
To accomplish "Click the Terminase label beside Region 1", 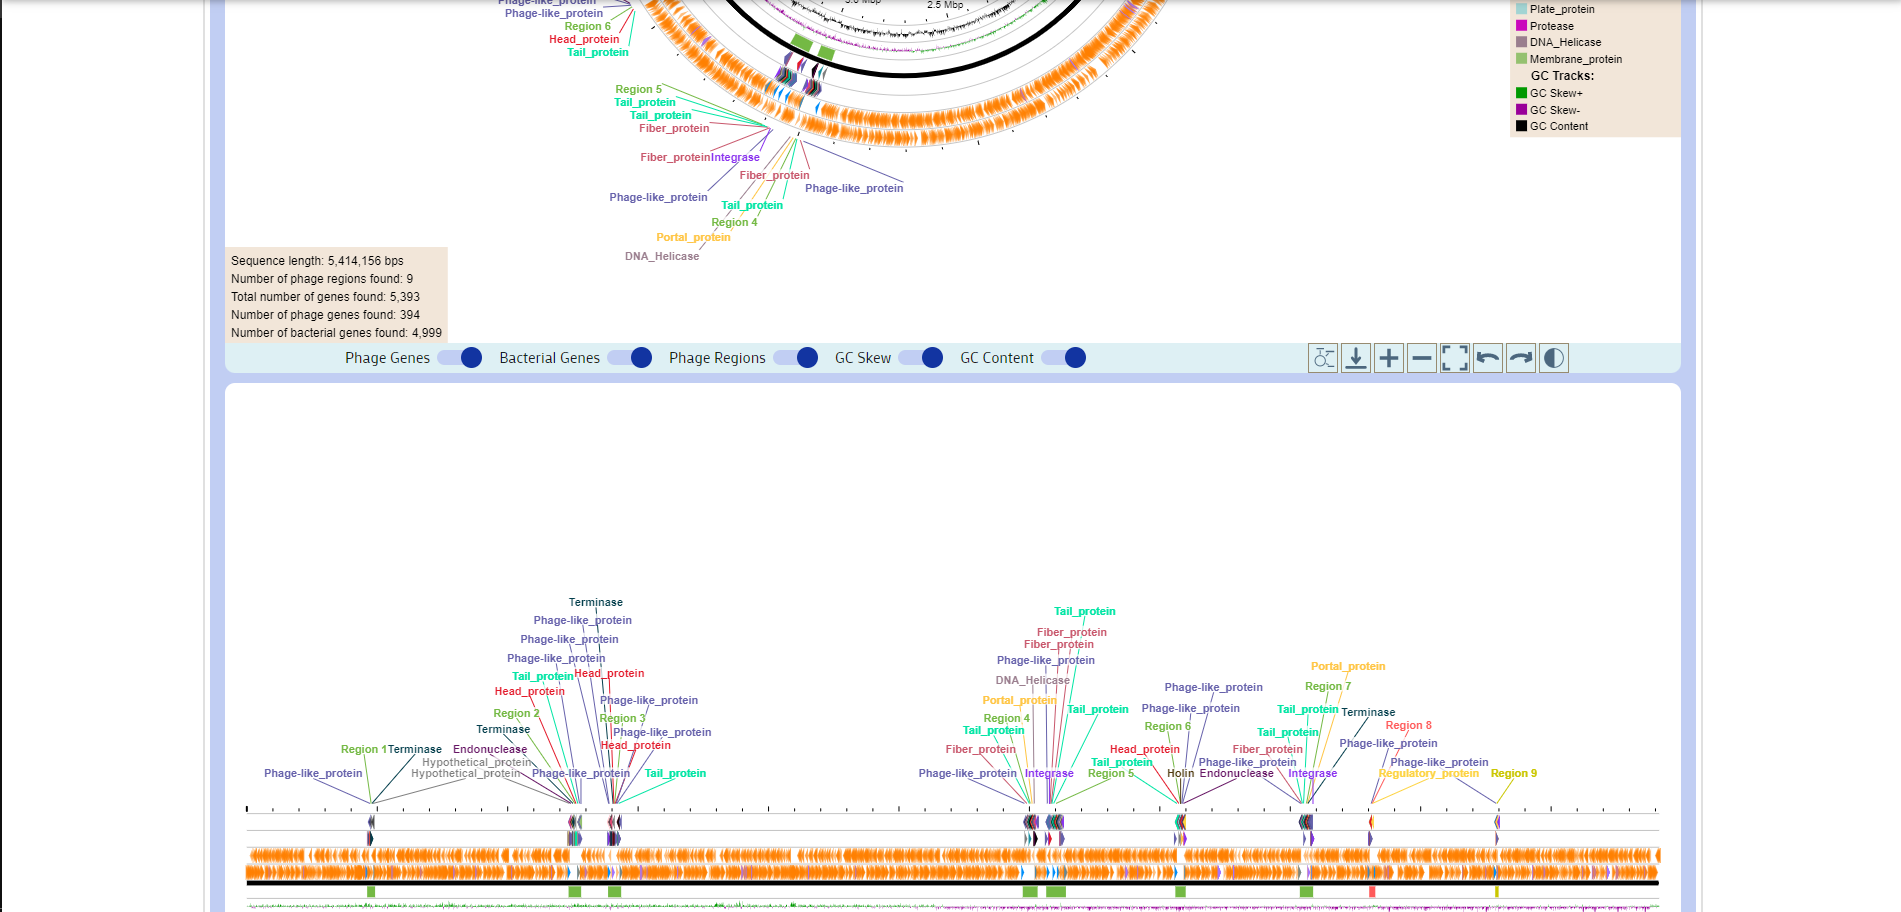I will 415,749.
